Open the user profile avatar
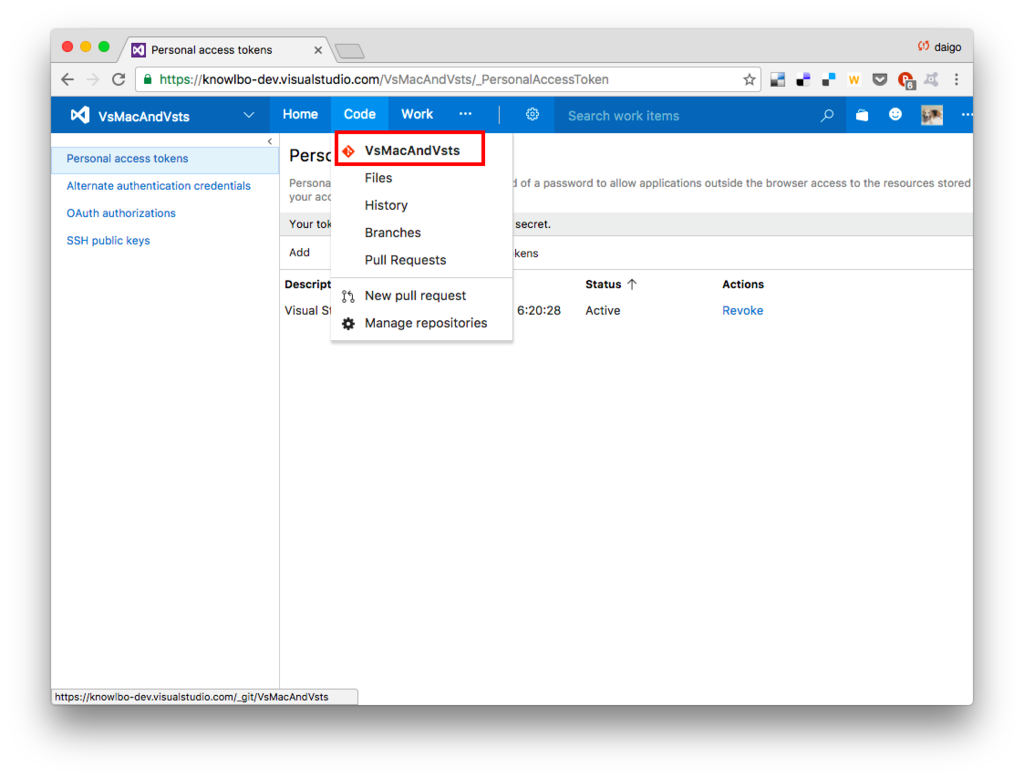The image size is (1024, 778). tap(931, 115)
